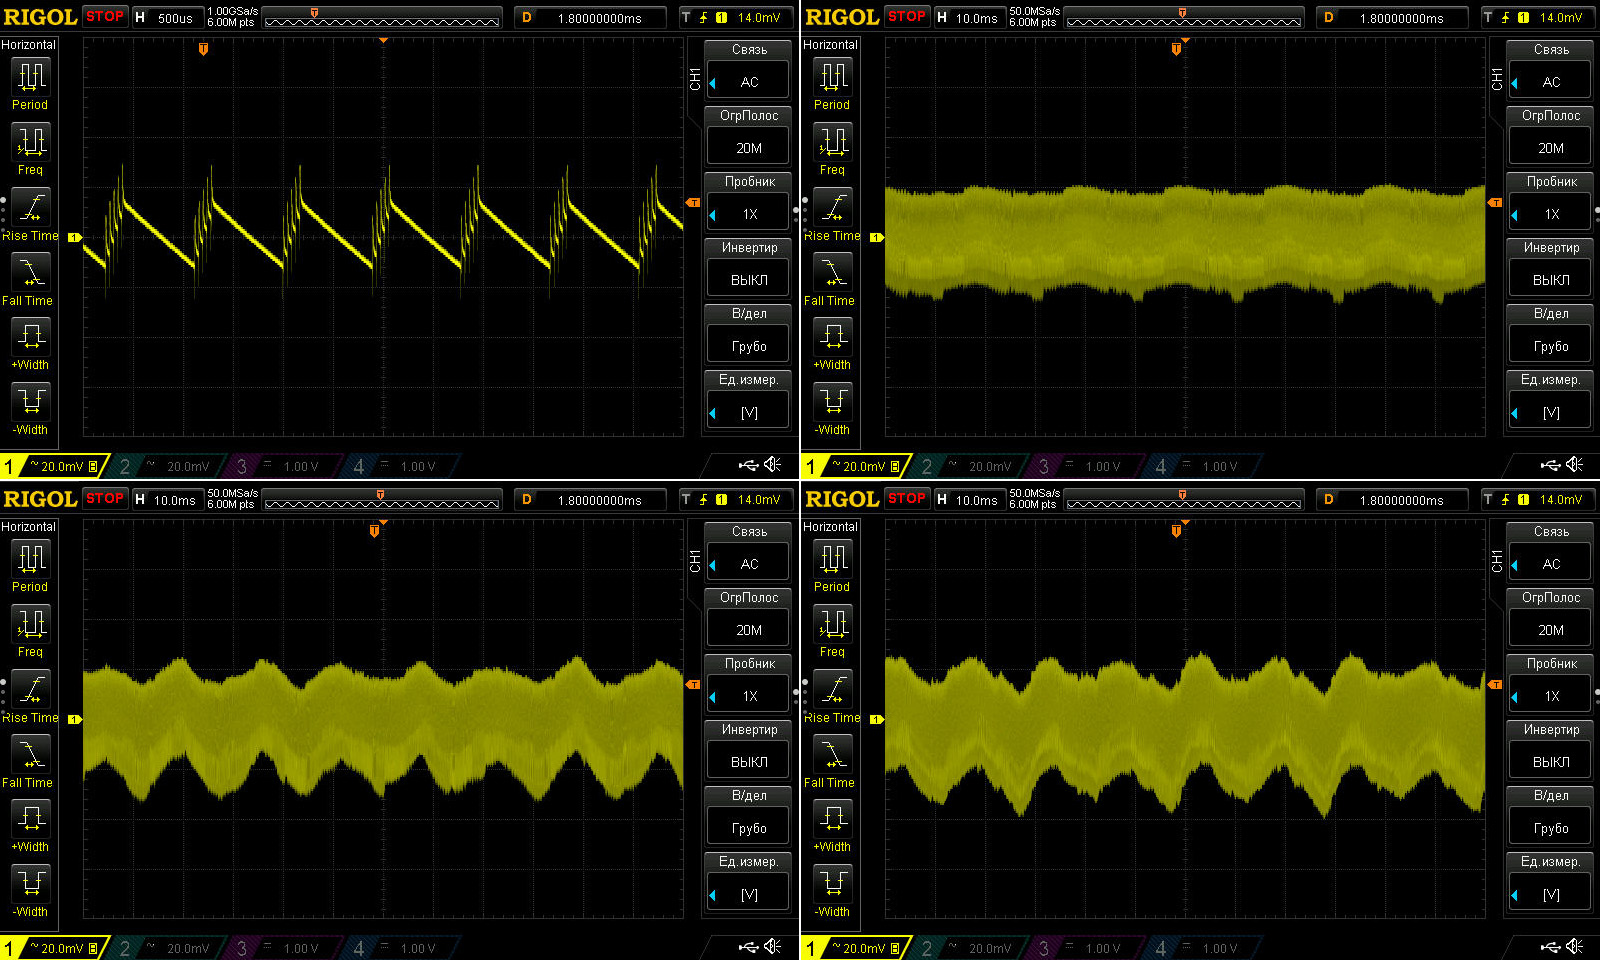This screenshot has height=960, width=1600.
Task: Toggle Инвертир ВЫКЛ in bottom-left scope
Action: (x=748, y=762)
